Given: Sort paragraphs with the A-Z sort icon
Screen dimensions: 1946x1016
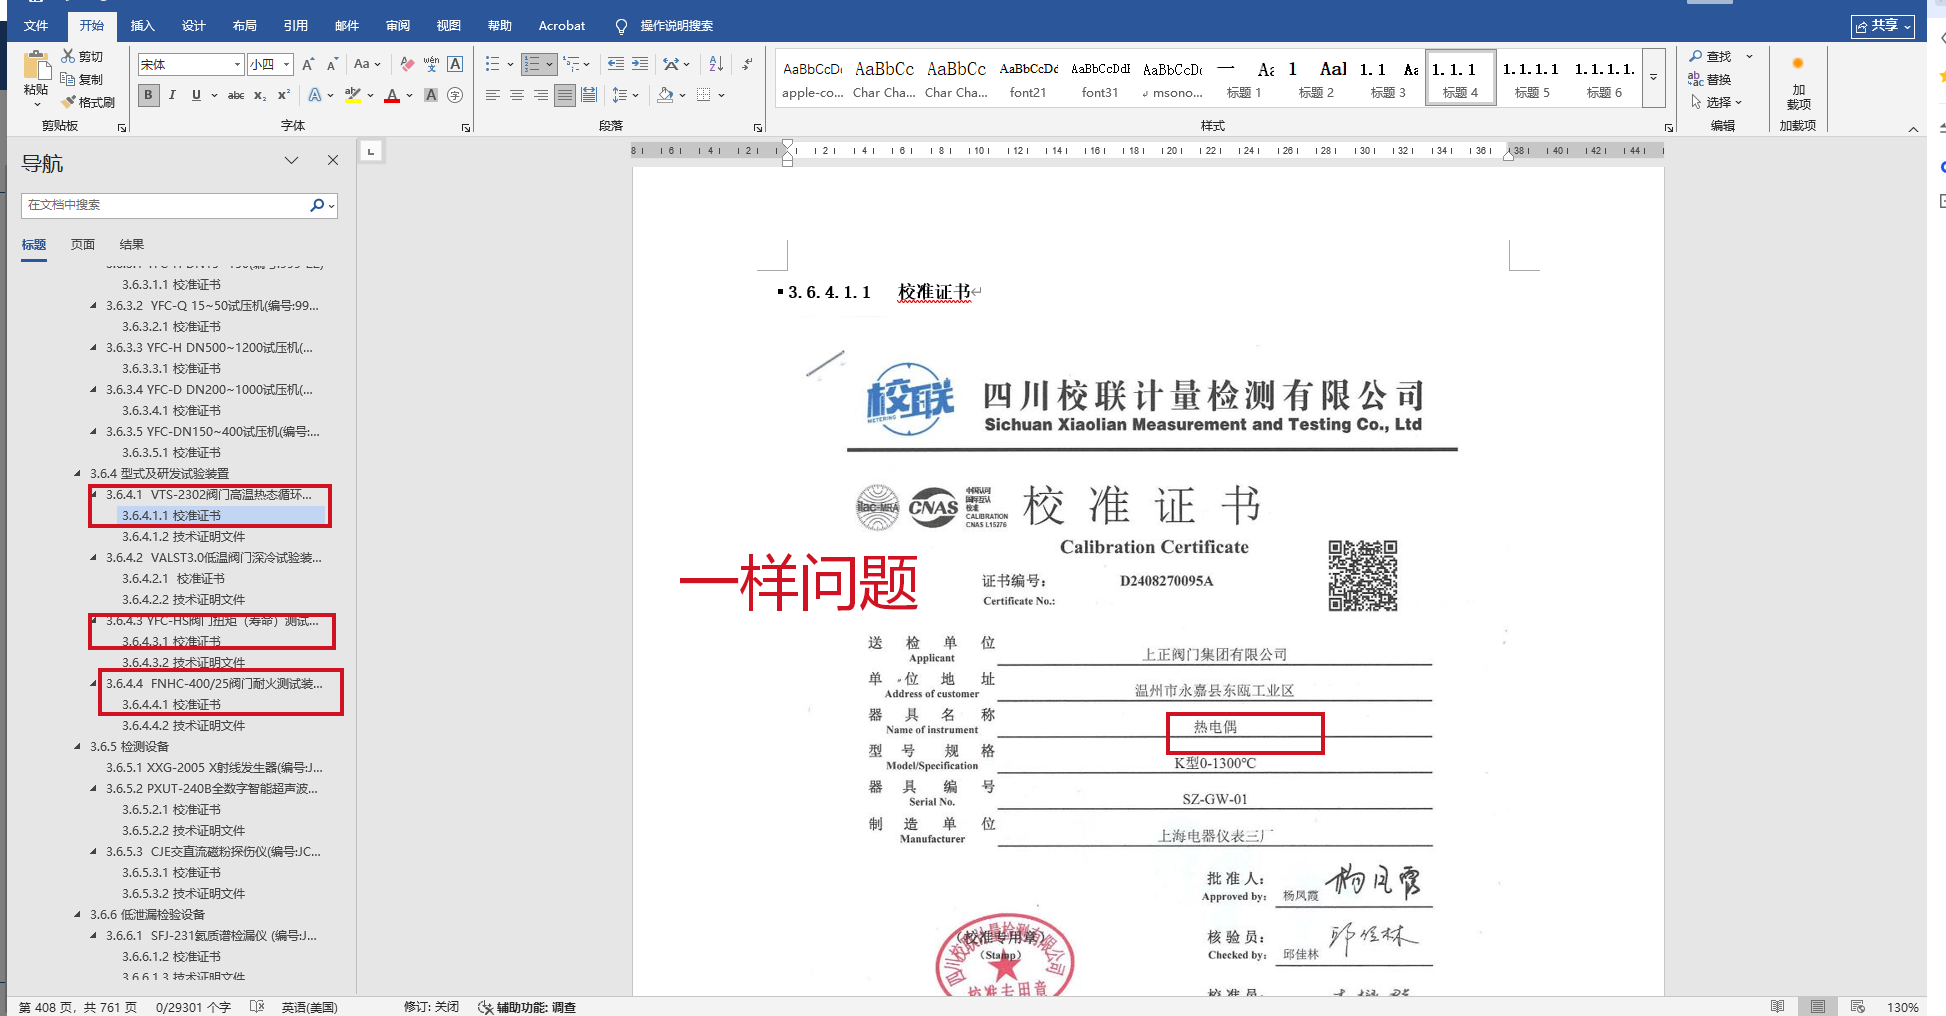Looking at the screenshot, I should (716, 64).
